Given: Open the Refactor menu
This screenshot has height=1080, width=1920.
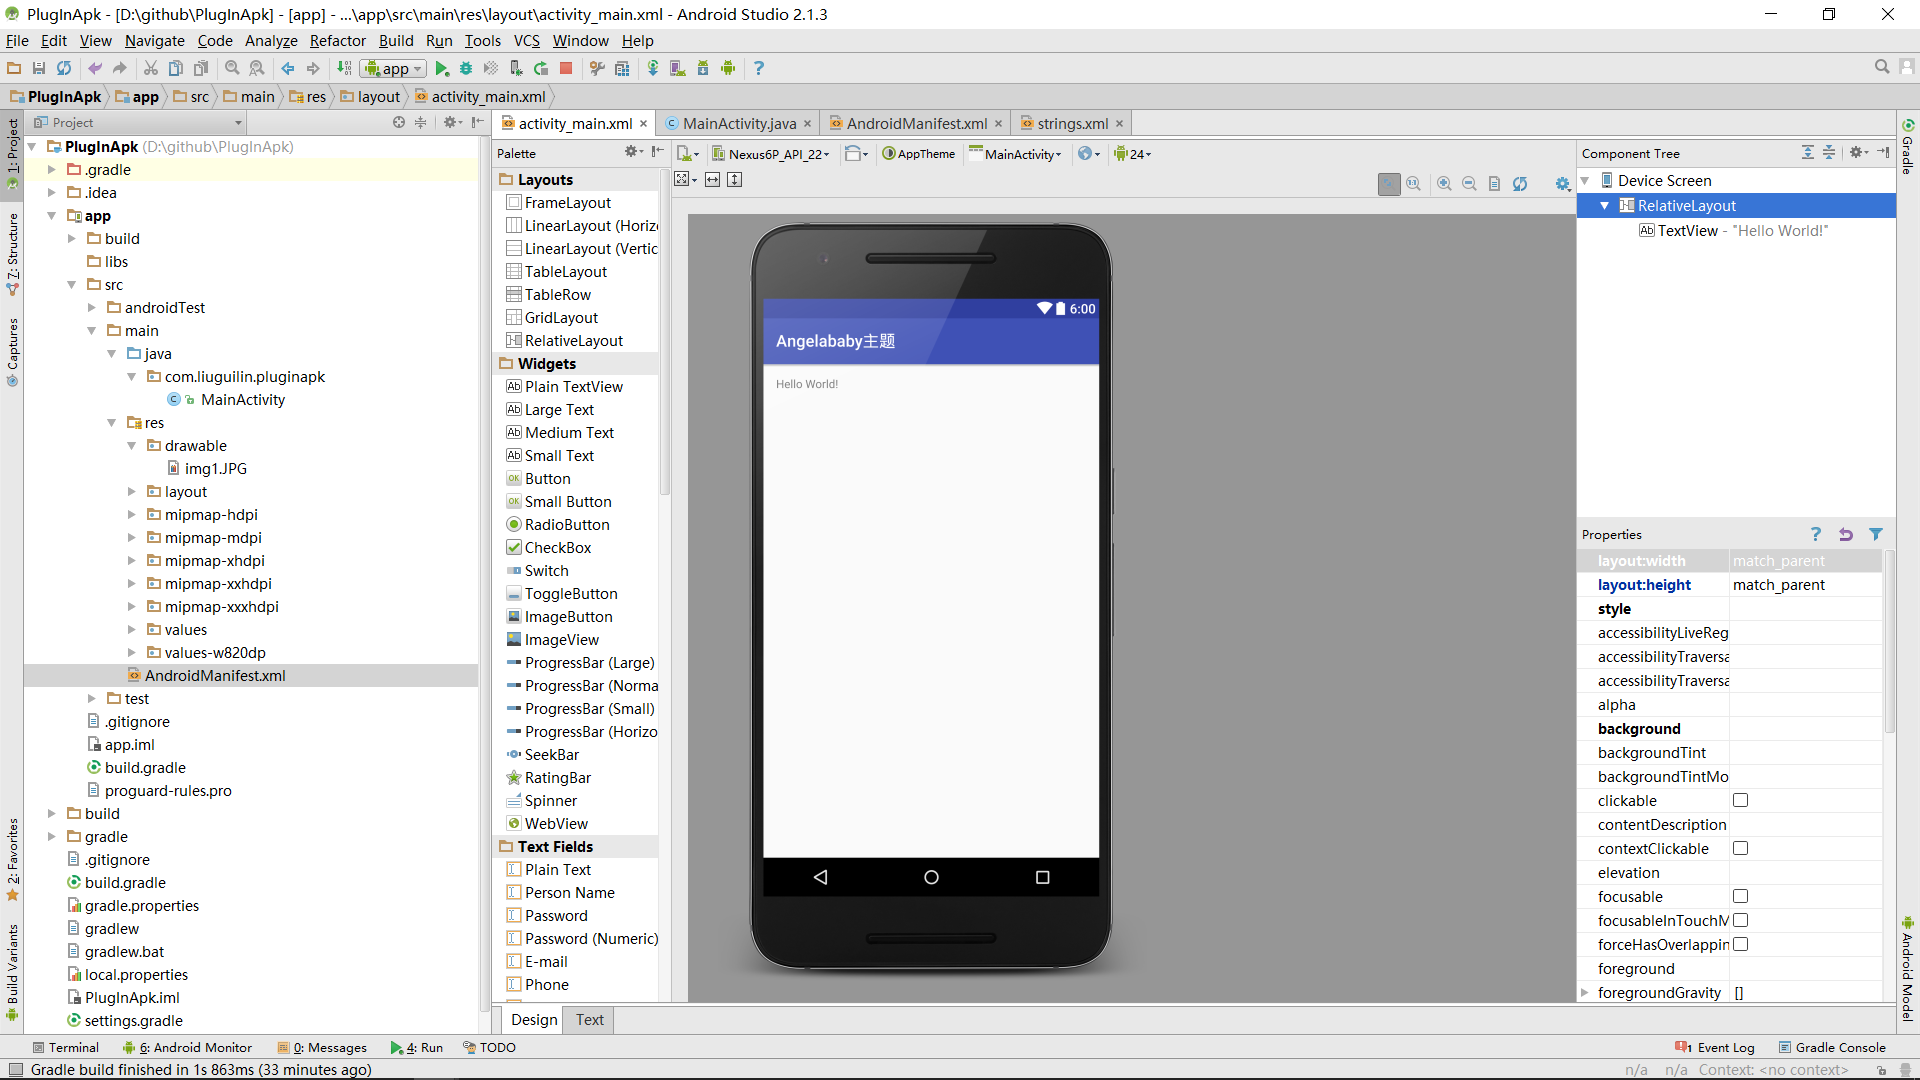Looking at the screenshot, I should pos(337,41).
